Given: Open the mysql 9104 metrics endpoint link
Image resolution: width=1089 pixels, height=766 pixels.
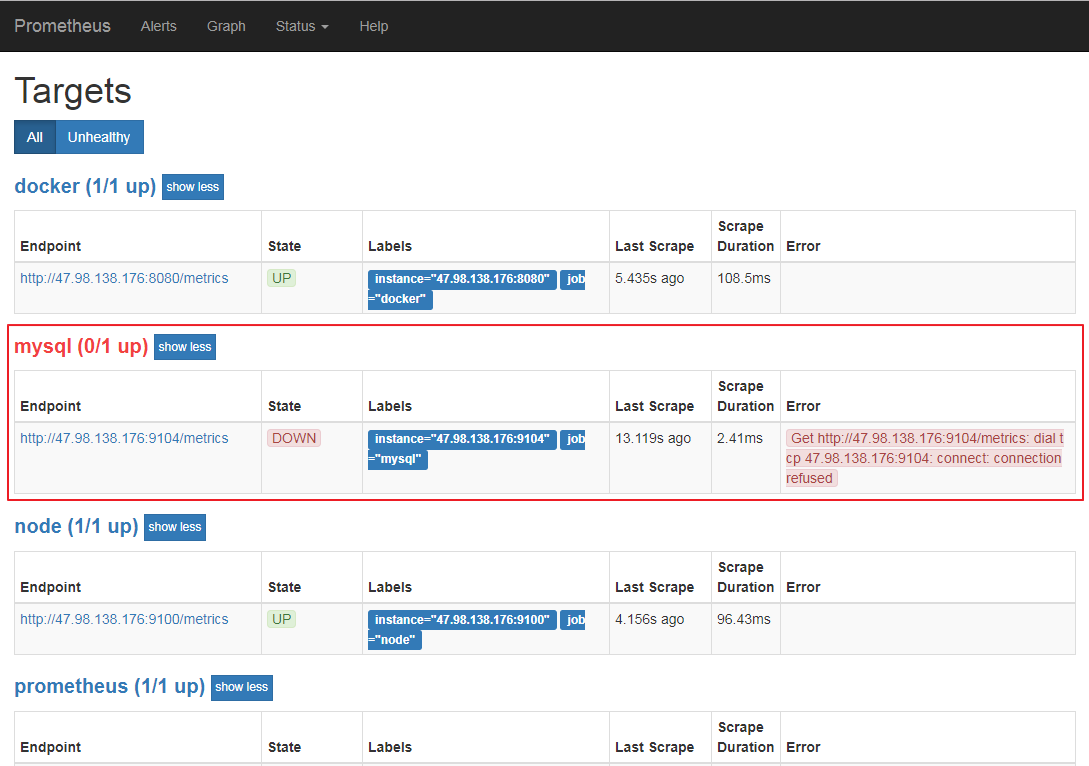Looking at the screenshot, I should click(124, 438).
